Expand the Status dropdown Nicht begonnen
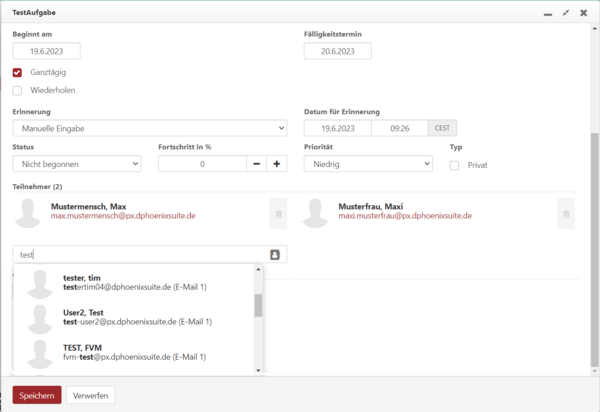The image size is (600, 412). 77,164
